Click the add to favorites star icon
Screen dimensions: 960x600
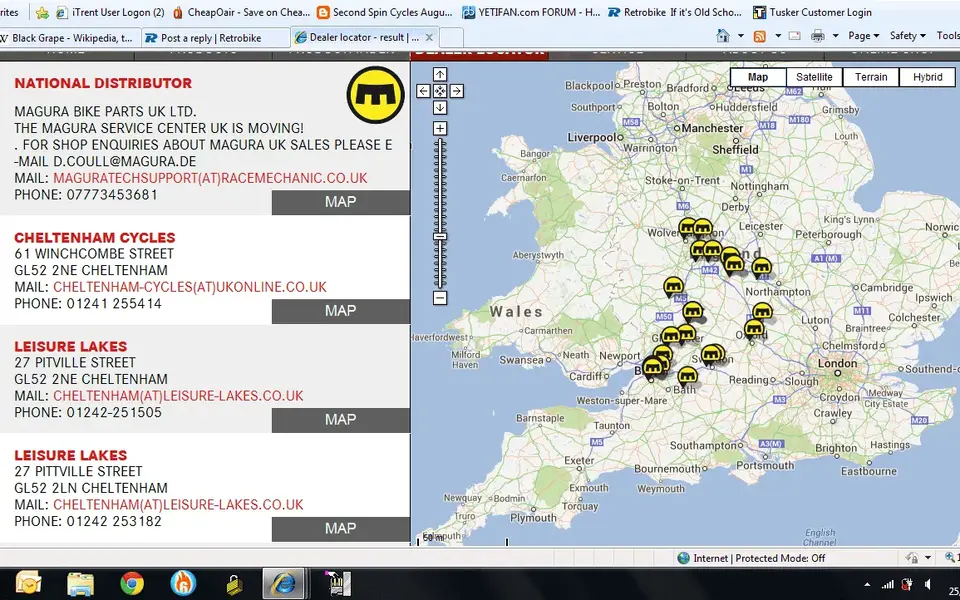[42, 12]
